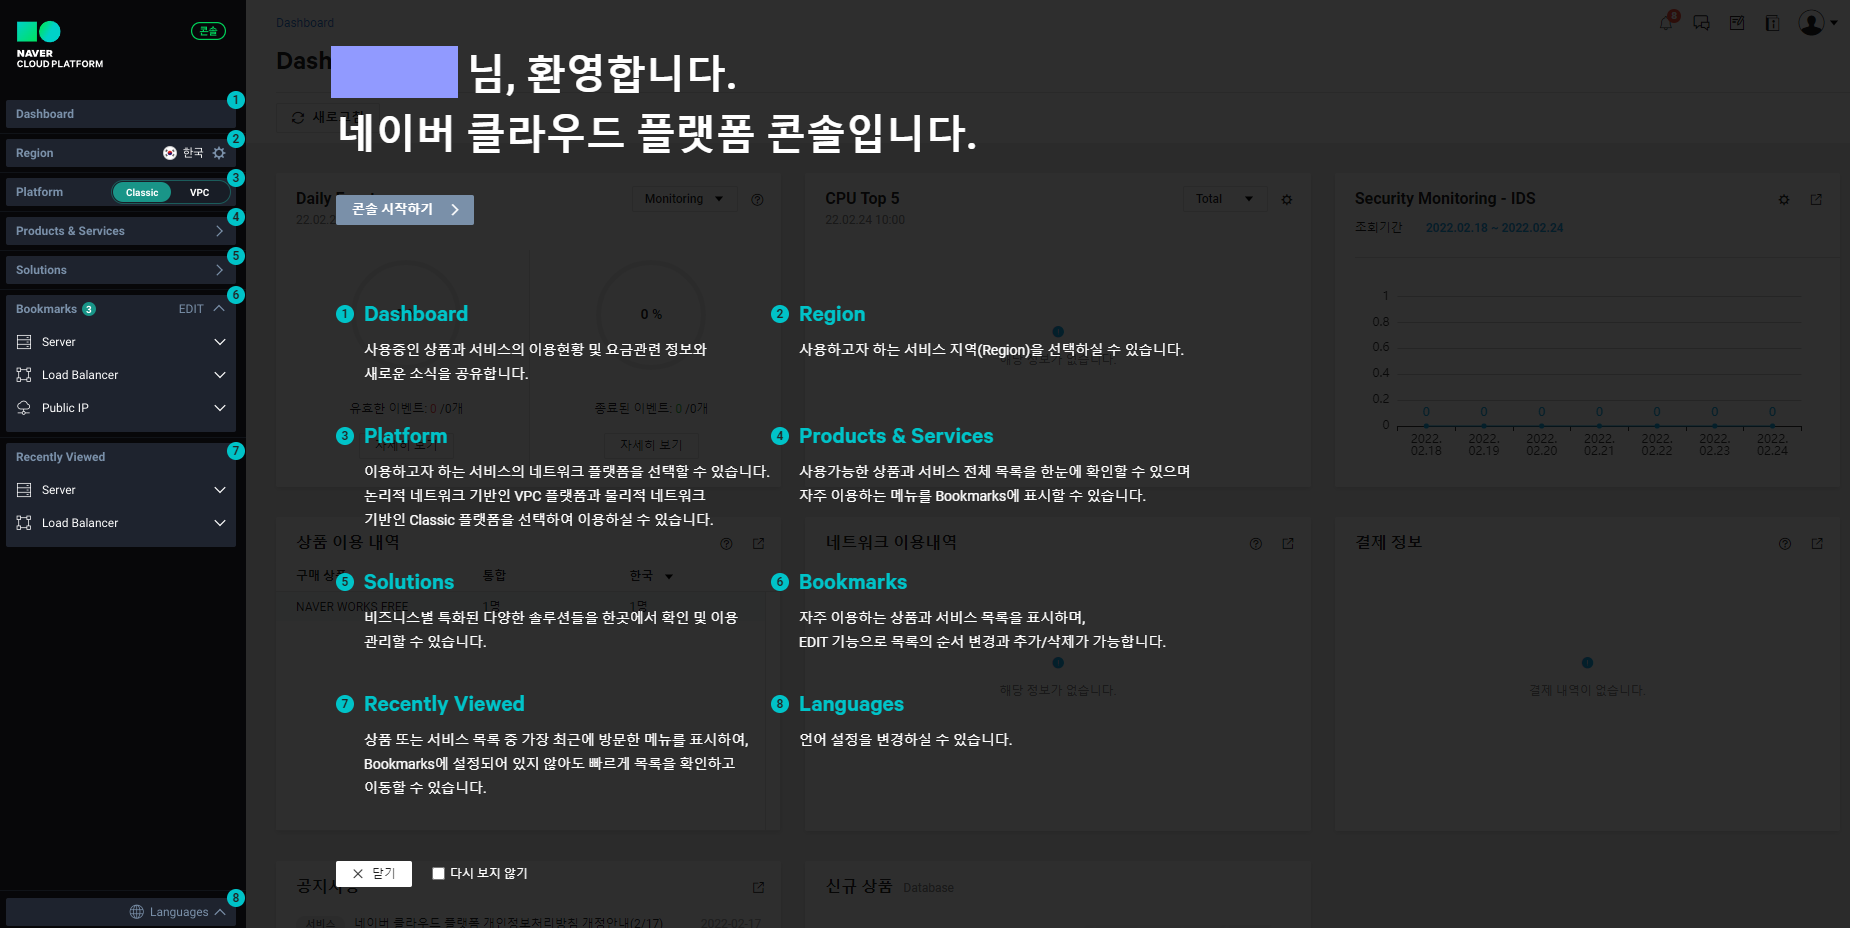Image resolution: width=1850 pixels, height=928 pixels.
Task: Open the 한국 region dropdown in 상품 이용 내역
Action: point(652,576)
